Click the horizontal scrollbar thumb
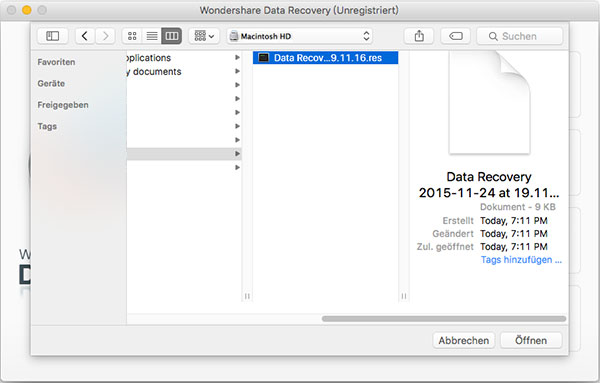 tap(444, 319)
